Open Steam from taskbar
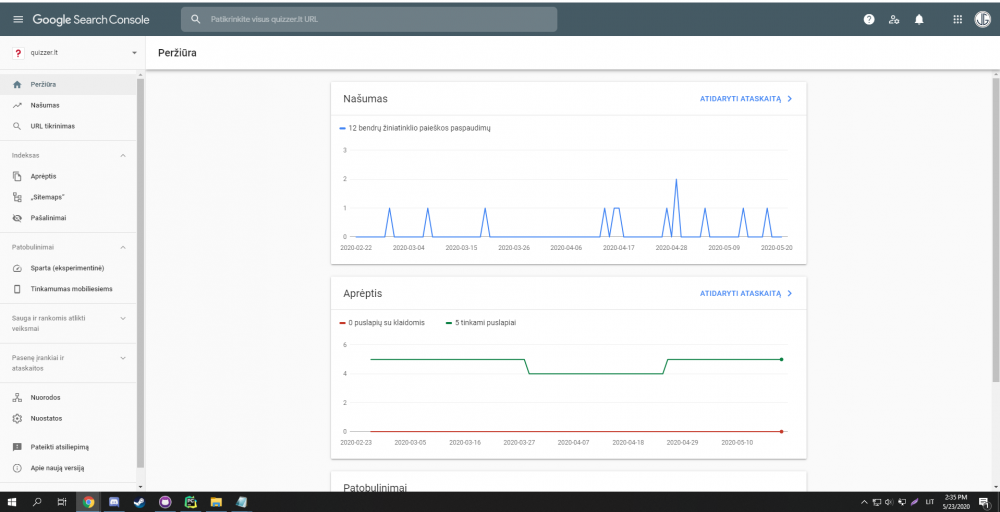 (139, 502)
